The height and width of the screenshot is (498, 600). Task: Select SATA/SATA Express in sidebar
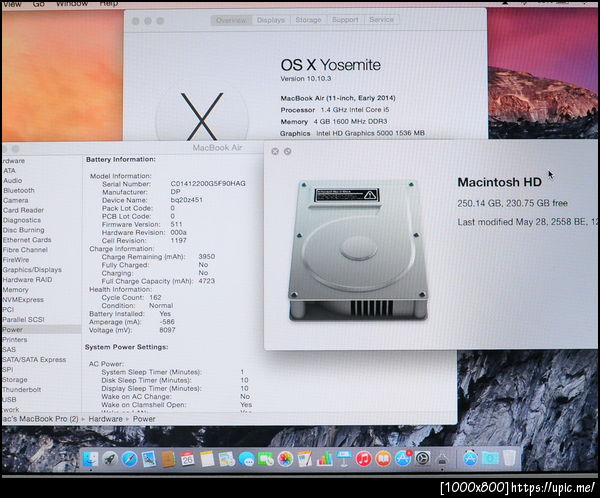[34, 360]
